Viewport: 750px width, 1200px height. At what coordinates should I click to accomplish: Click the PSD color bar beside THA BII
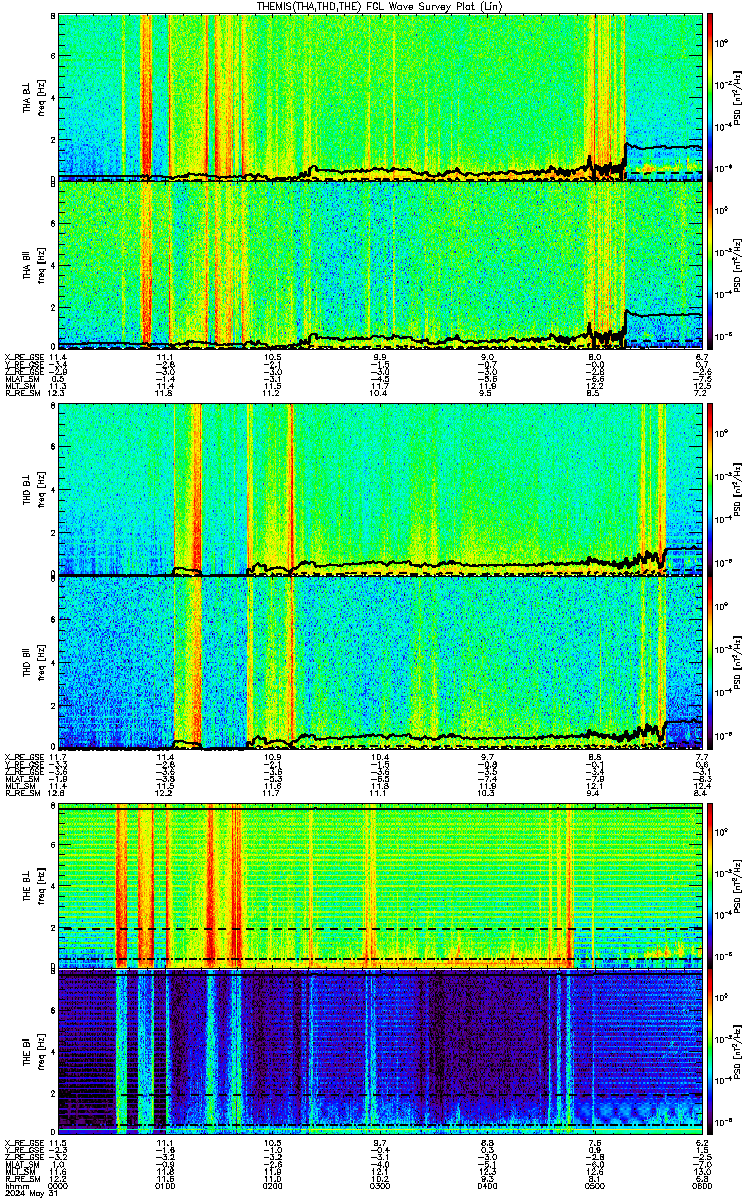[x=711, y=265]
